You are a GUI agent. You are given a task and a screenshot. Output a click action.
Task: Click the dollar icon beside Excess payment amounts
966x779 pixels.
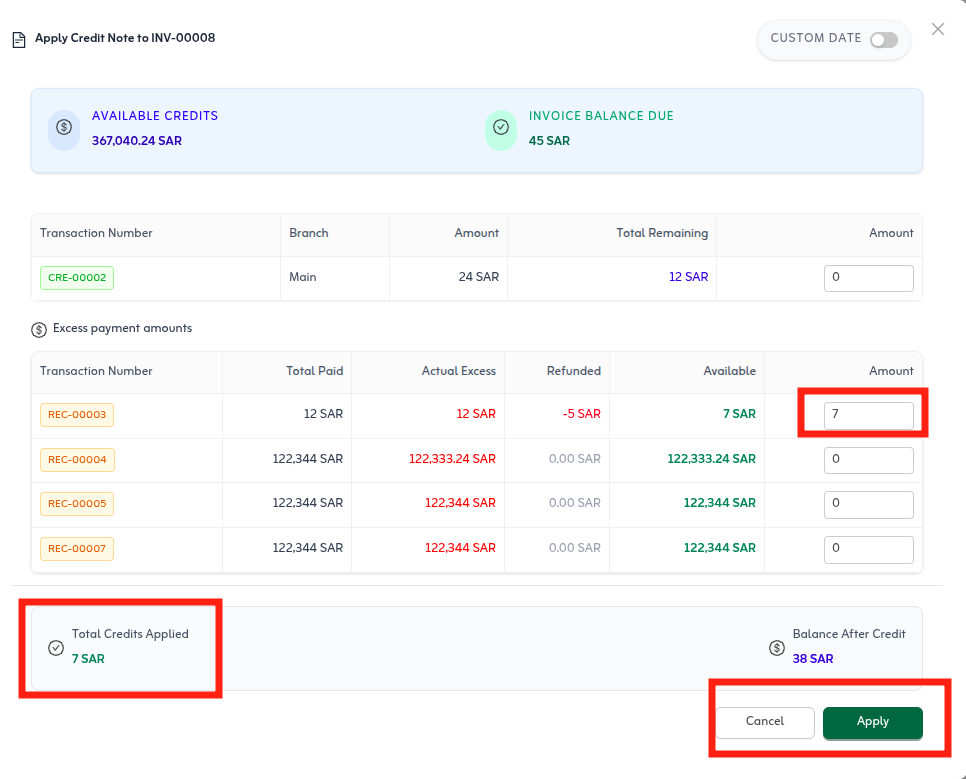tap(39, 330)
